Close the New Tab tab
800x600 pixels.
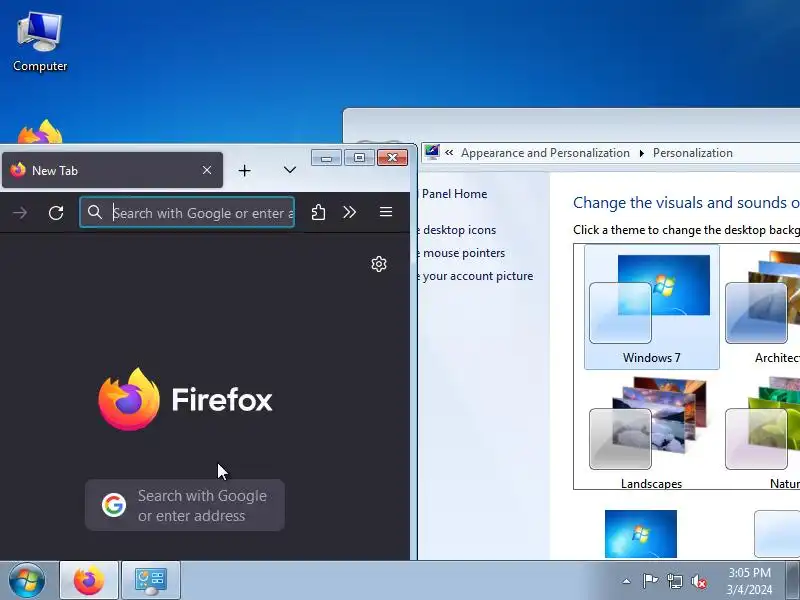pyautogui.click(x=207, y=170)
